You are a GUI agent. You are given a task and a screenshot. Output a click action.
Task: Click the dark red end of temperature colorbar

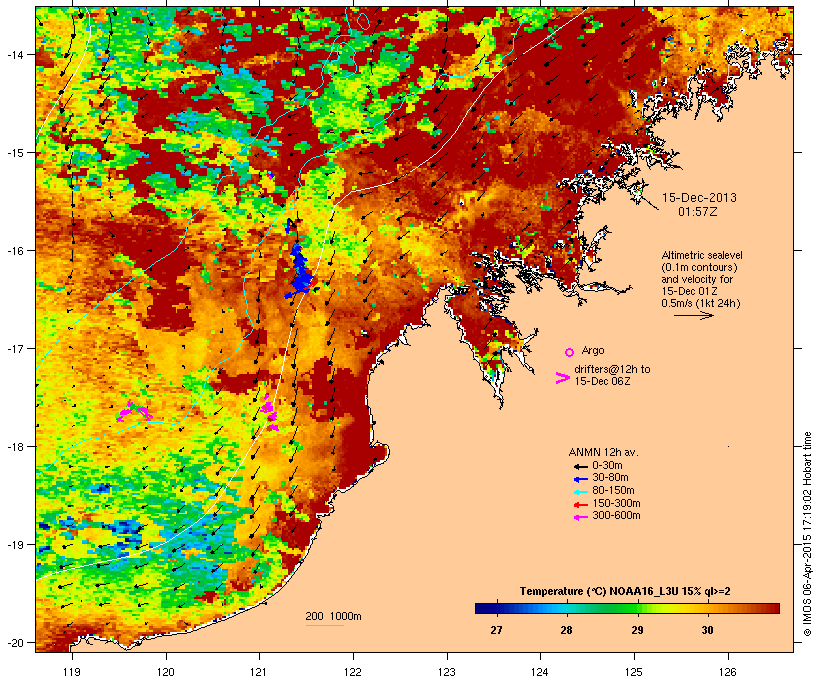tap(773, 608)
